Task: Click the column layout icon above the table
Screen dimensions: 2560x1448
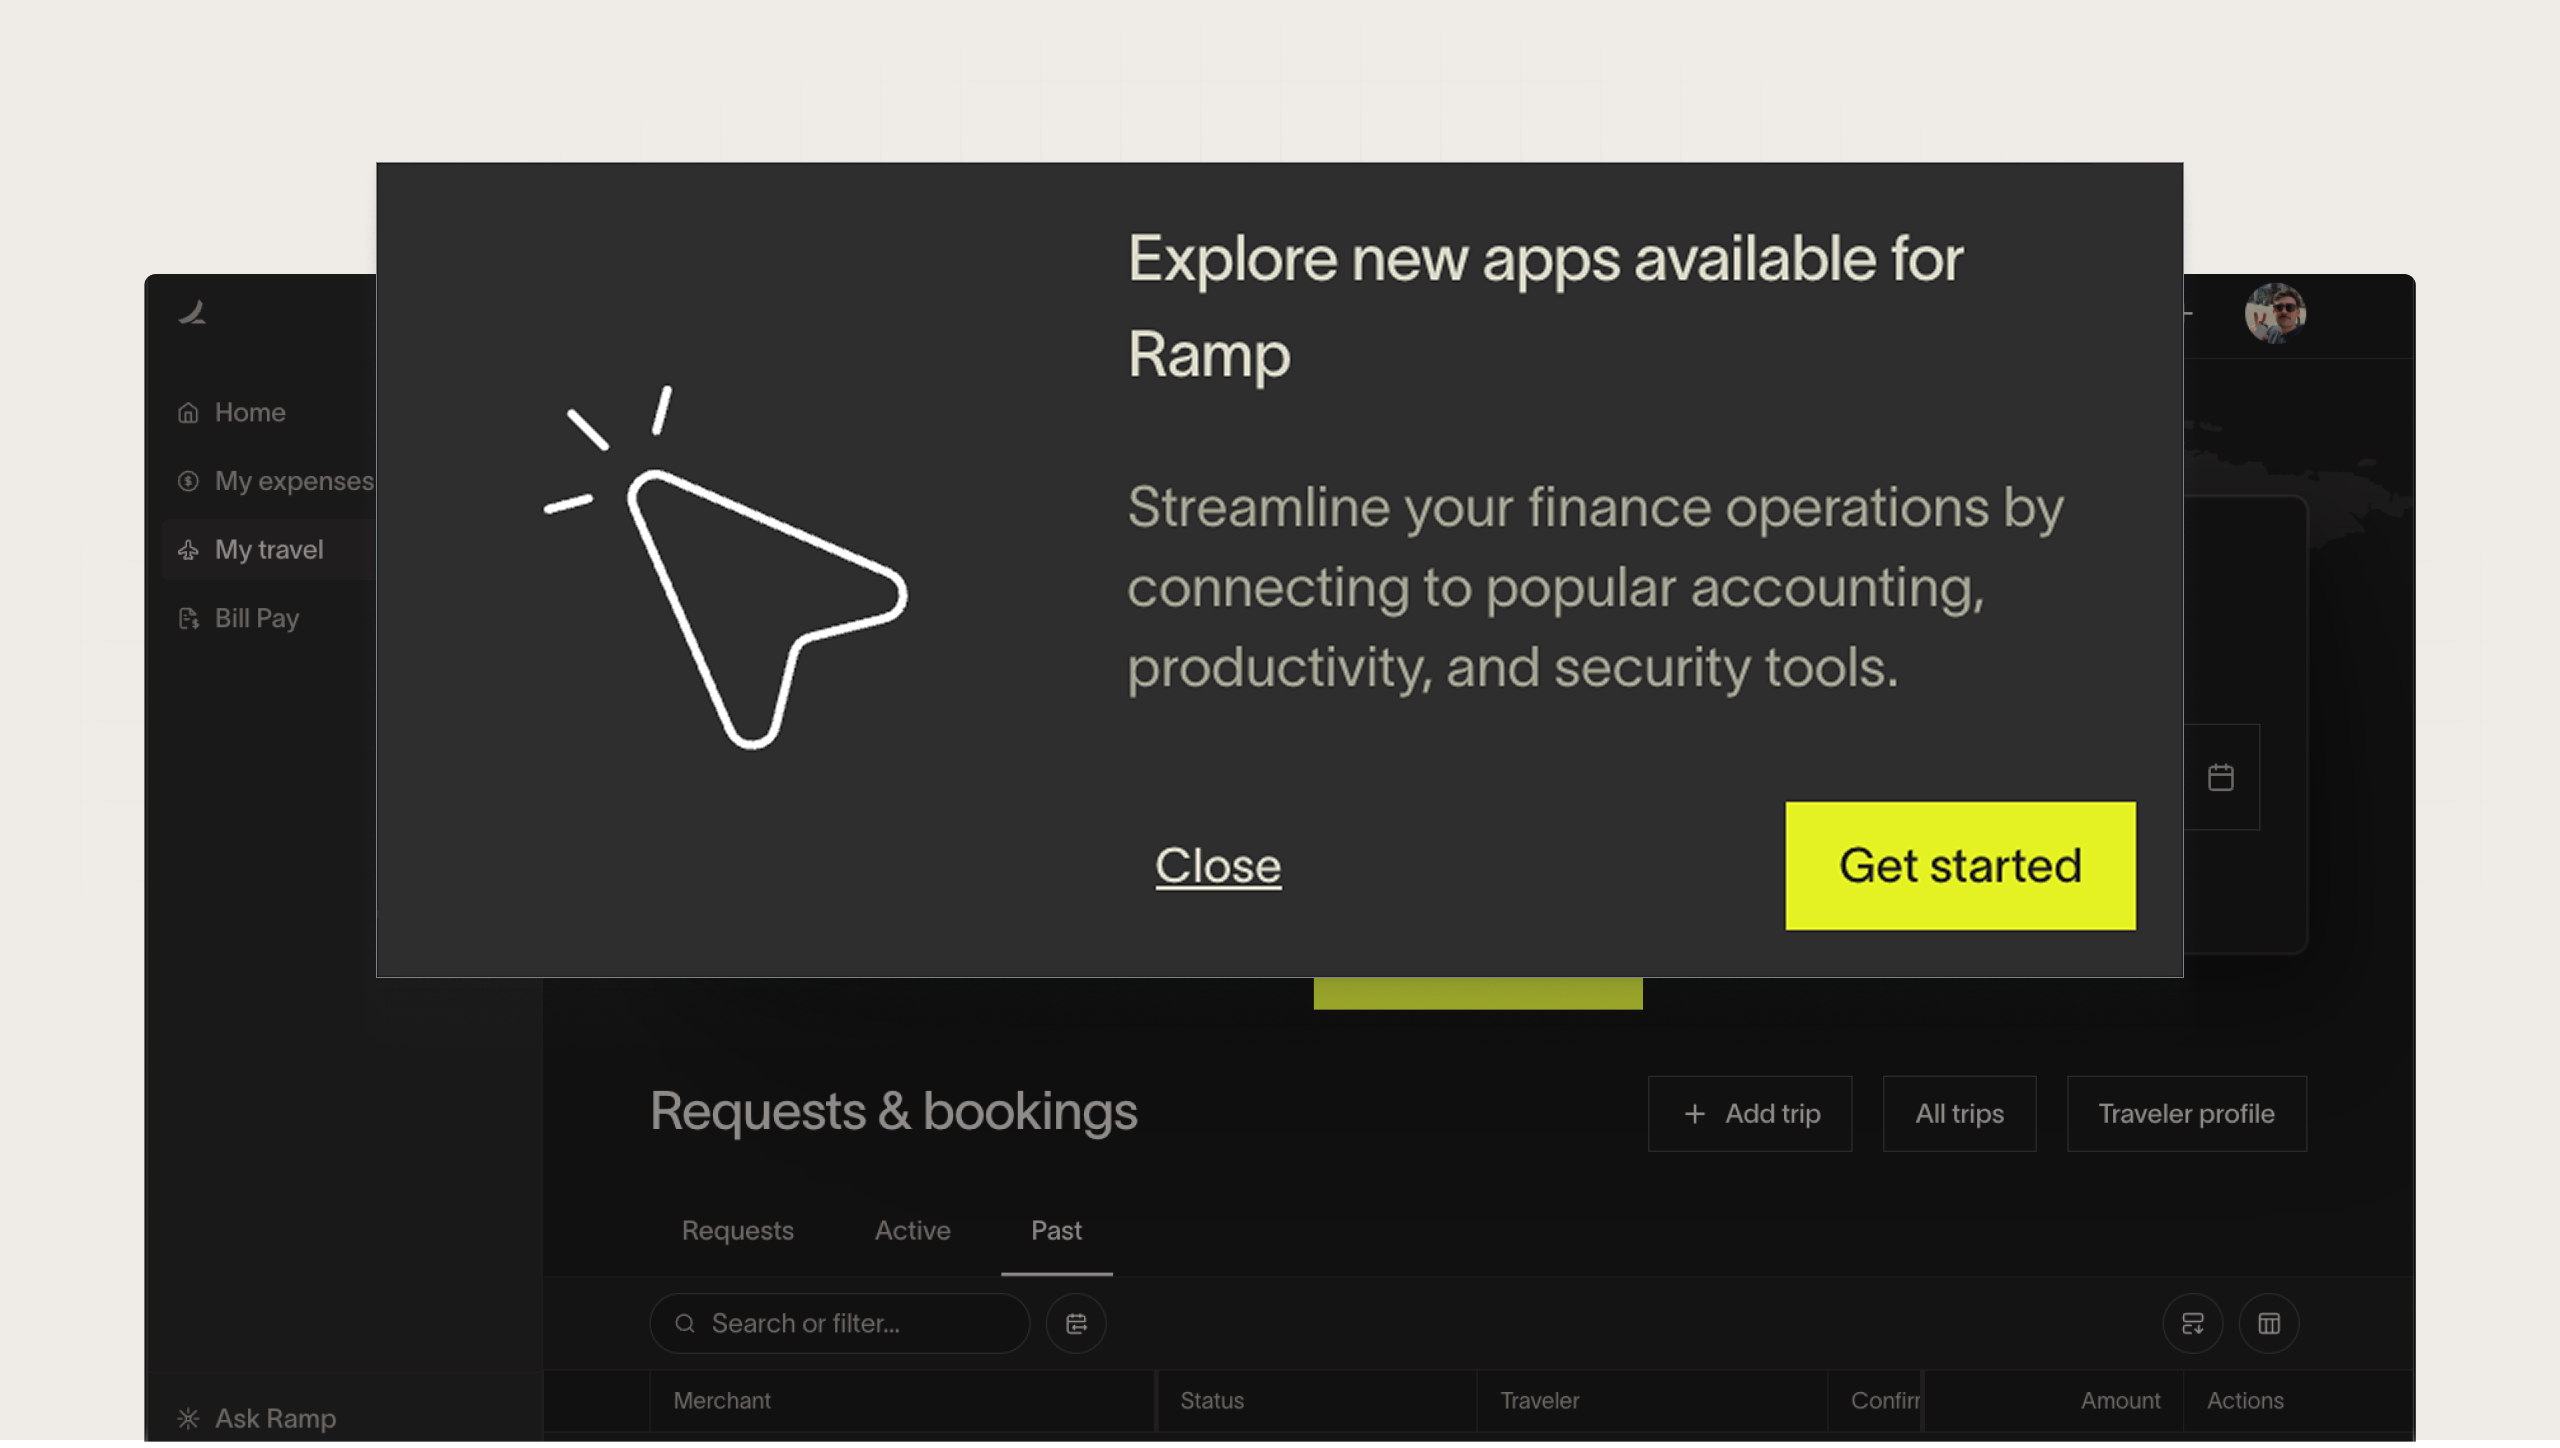Action: tap(2268, 1323)
